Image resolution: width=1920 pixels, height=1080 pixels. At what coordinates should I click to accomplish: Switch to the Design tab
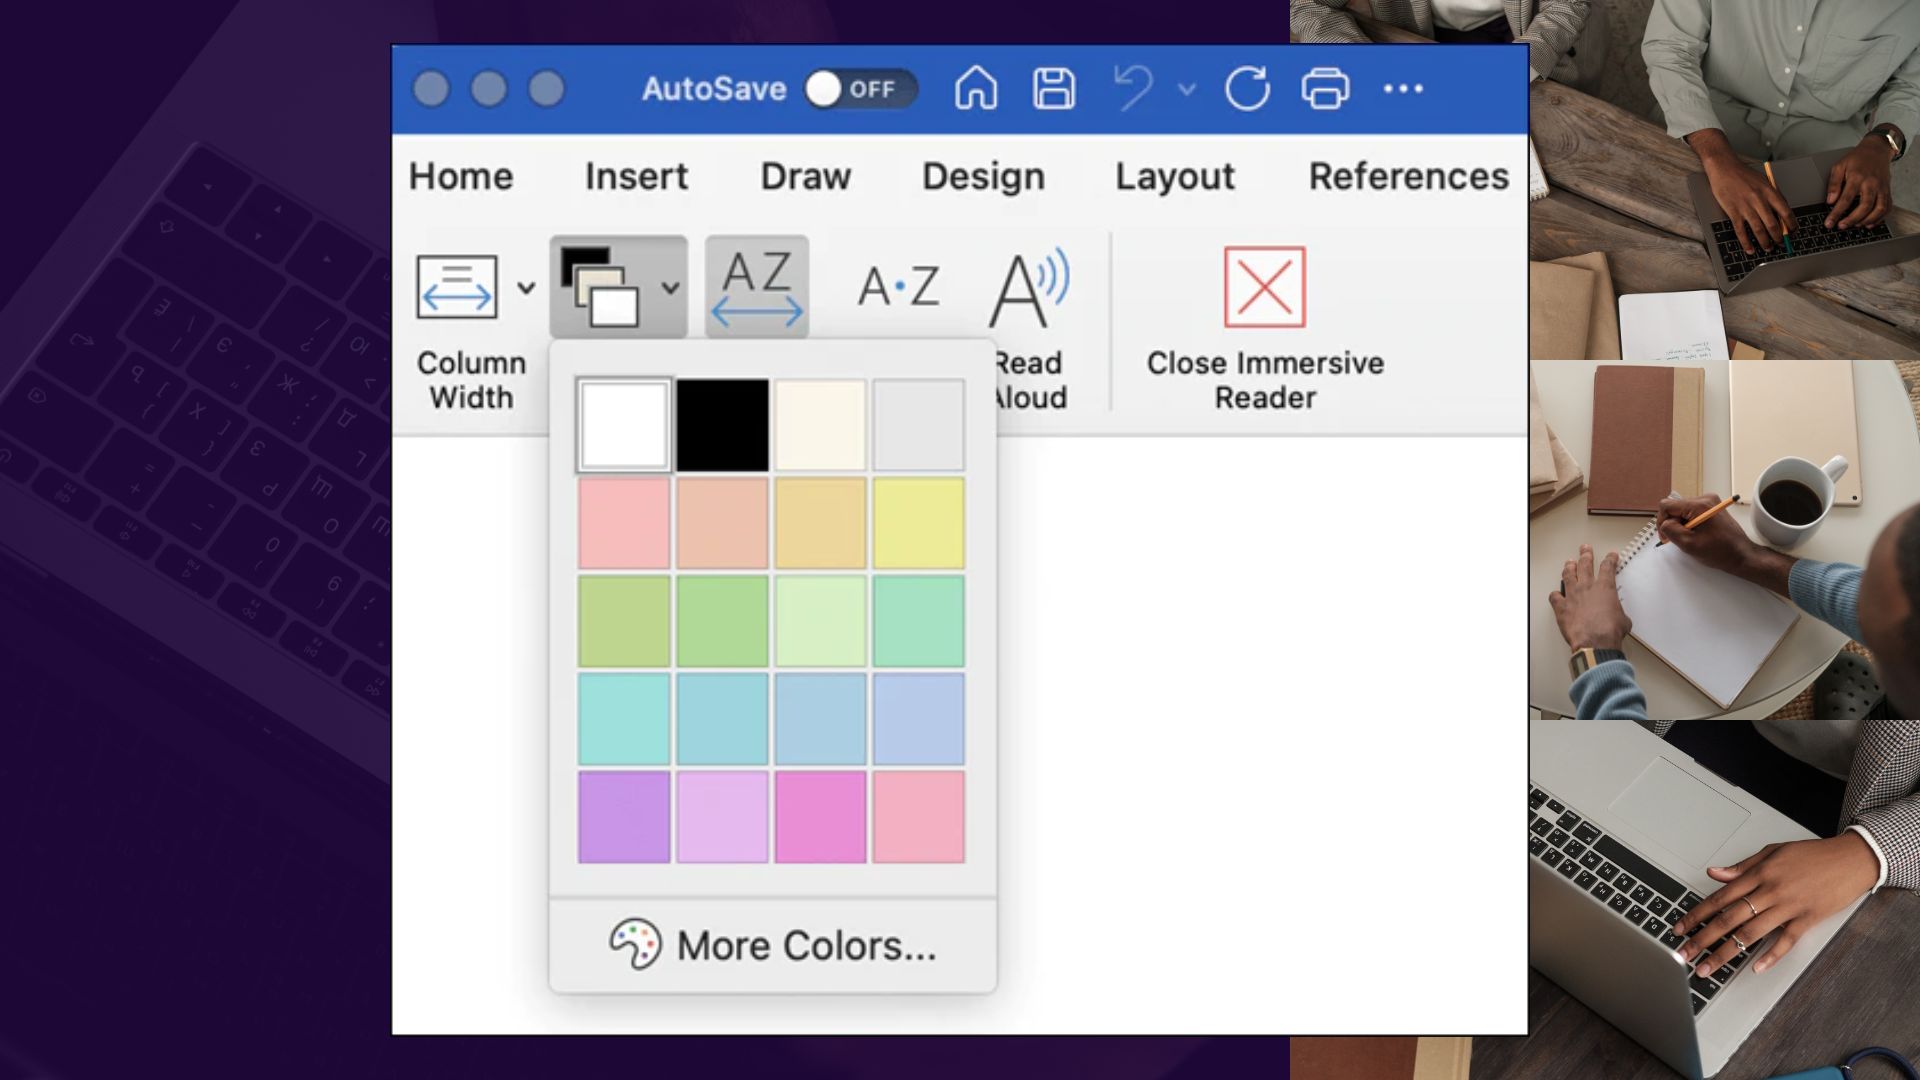point(983,176)
